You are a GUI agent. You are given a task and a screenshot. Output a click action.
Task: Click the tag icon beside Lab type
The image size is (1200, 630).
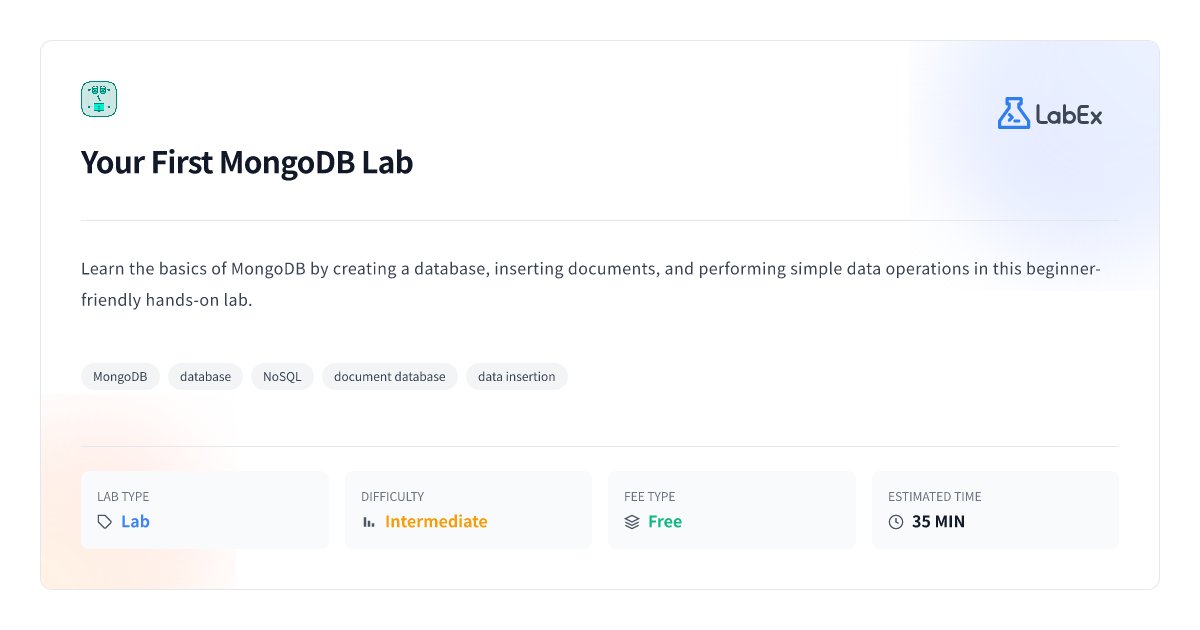click(103, 521)
